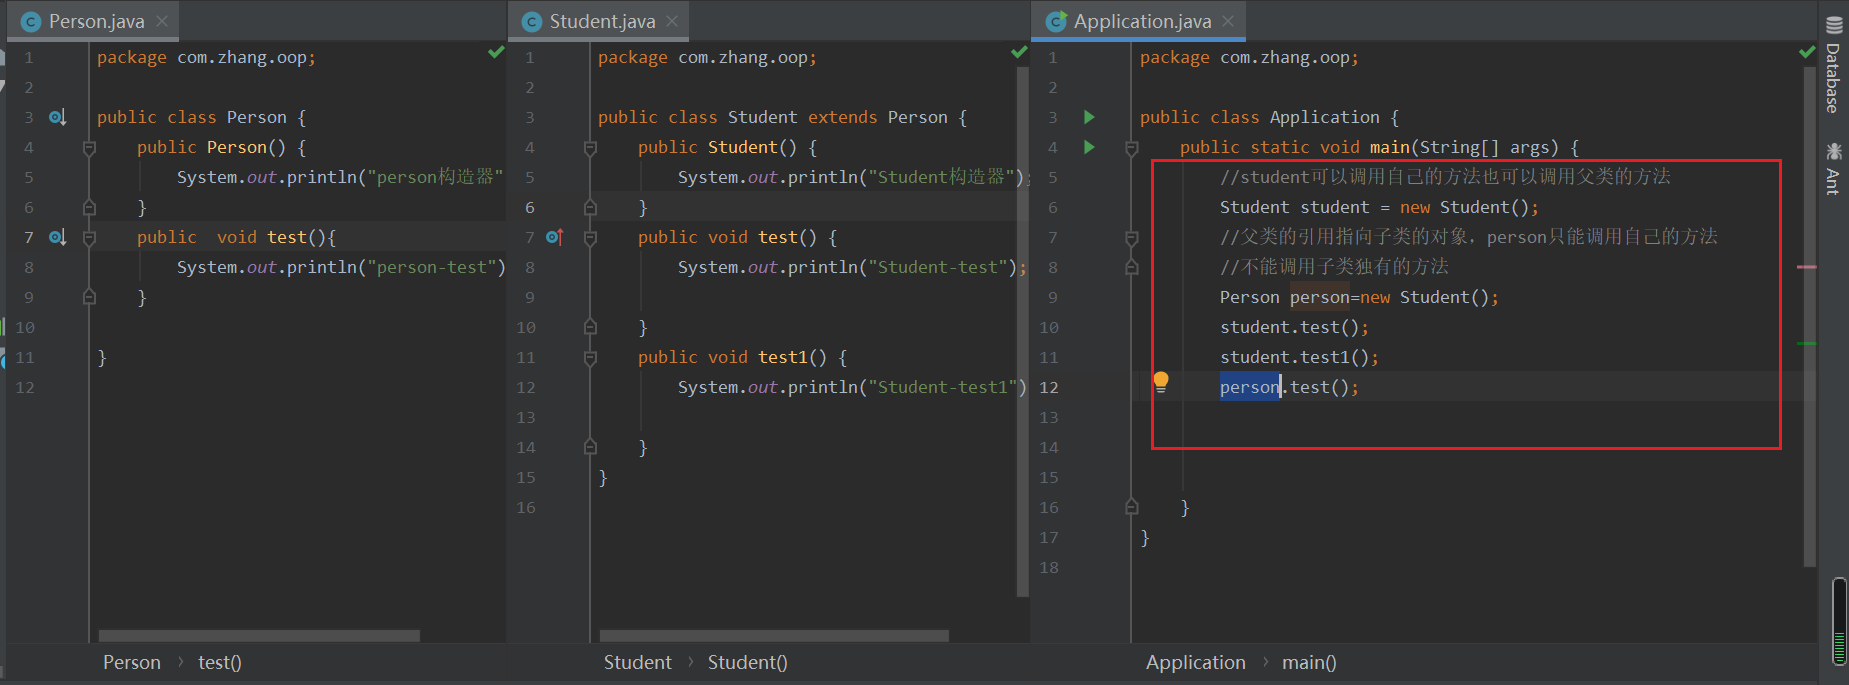
Task: Collapse the comment block fold marker at line 7
Action: coord(1132,238)
